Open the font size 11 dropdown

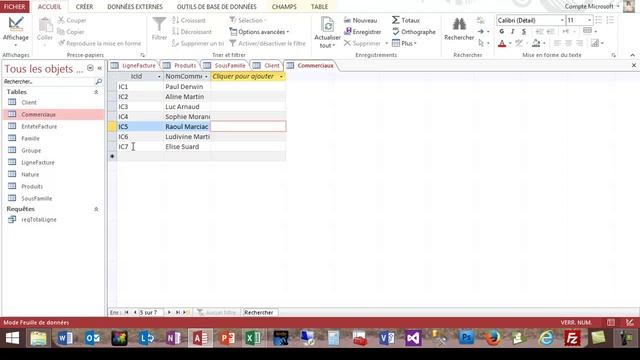(x=589, y=20)
